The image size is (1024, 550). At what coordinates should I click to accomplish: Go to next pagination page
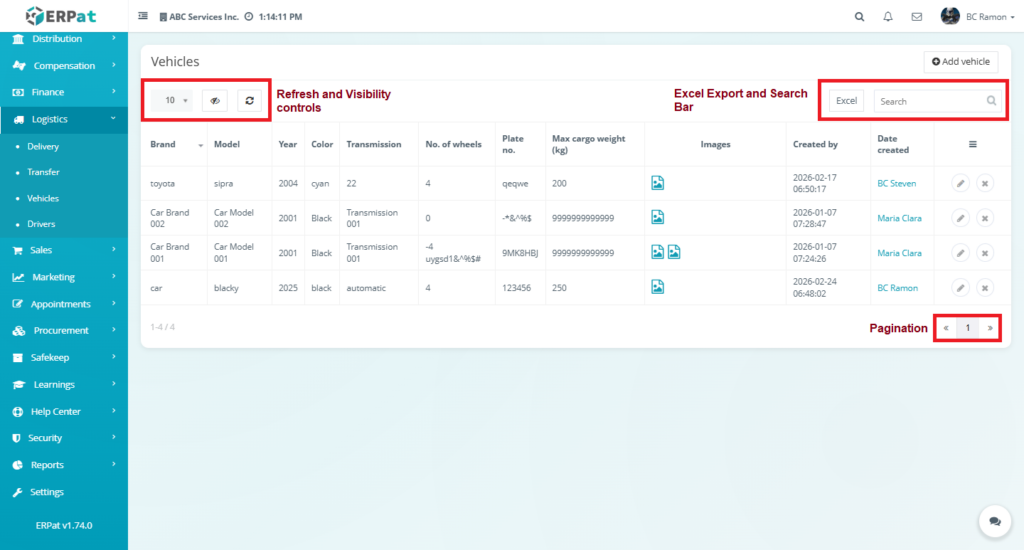(990, 328)
